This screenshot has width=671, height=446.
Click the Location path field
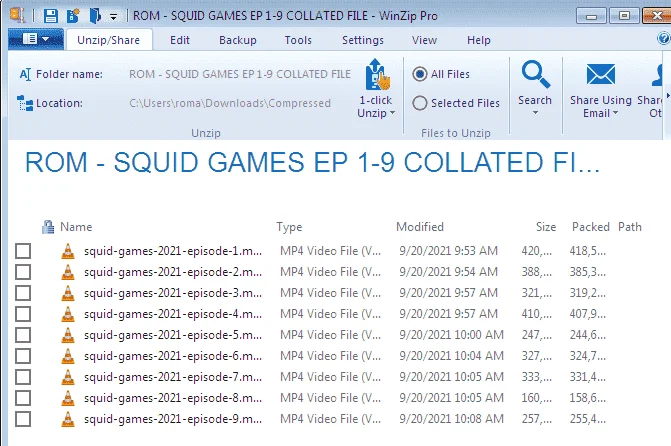230,103
